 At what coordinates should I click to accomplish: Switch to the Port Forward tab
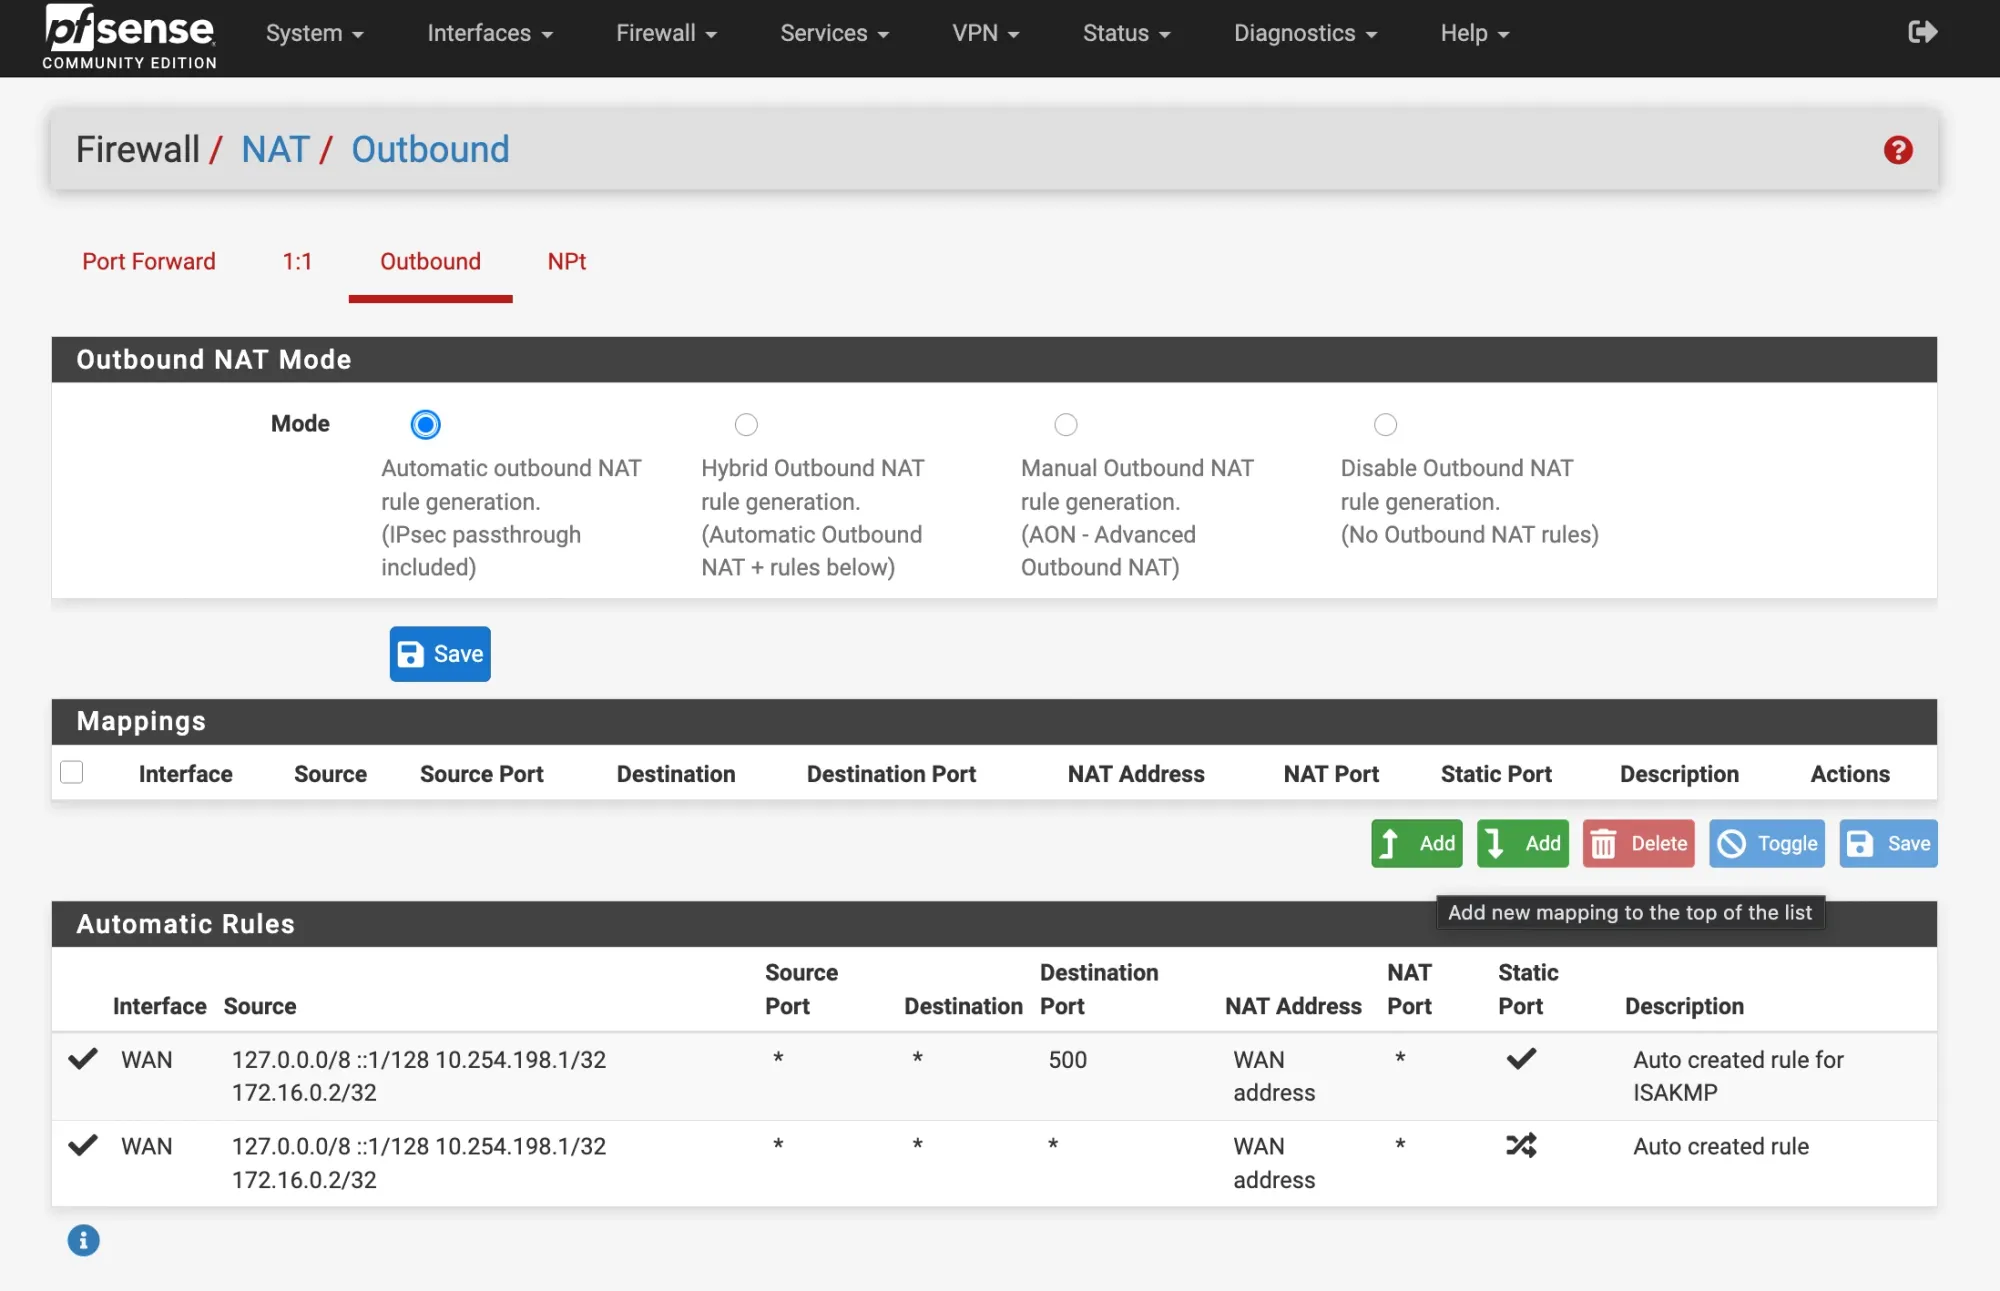[149, 262]
